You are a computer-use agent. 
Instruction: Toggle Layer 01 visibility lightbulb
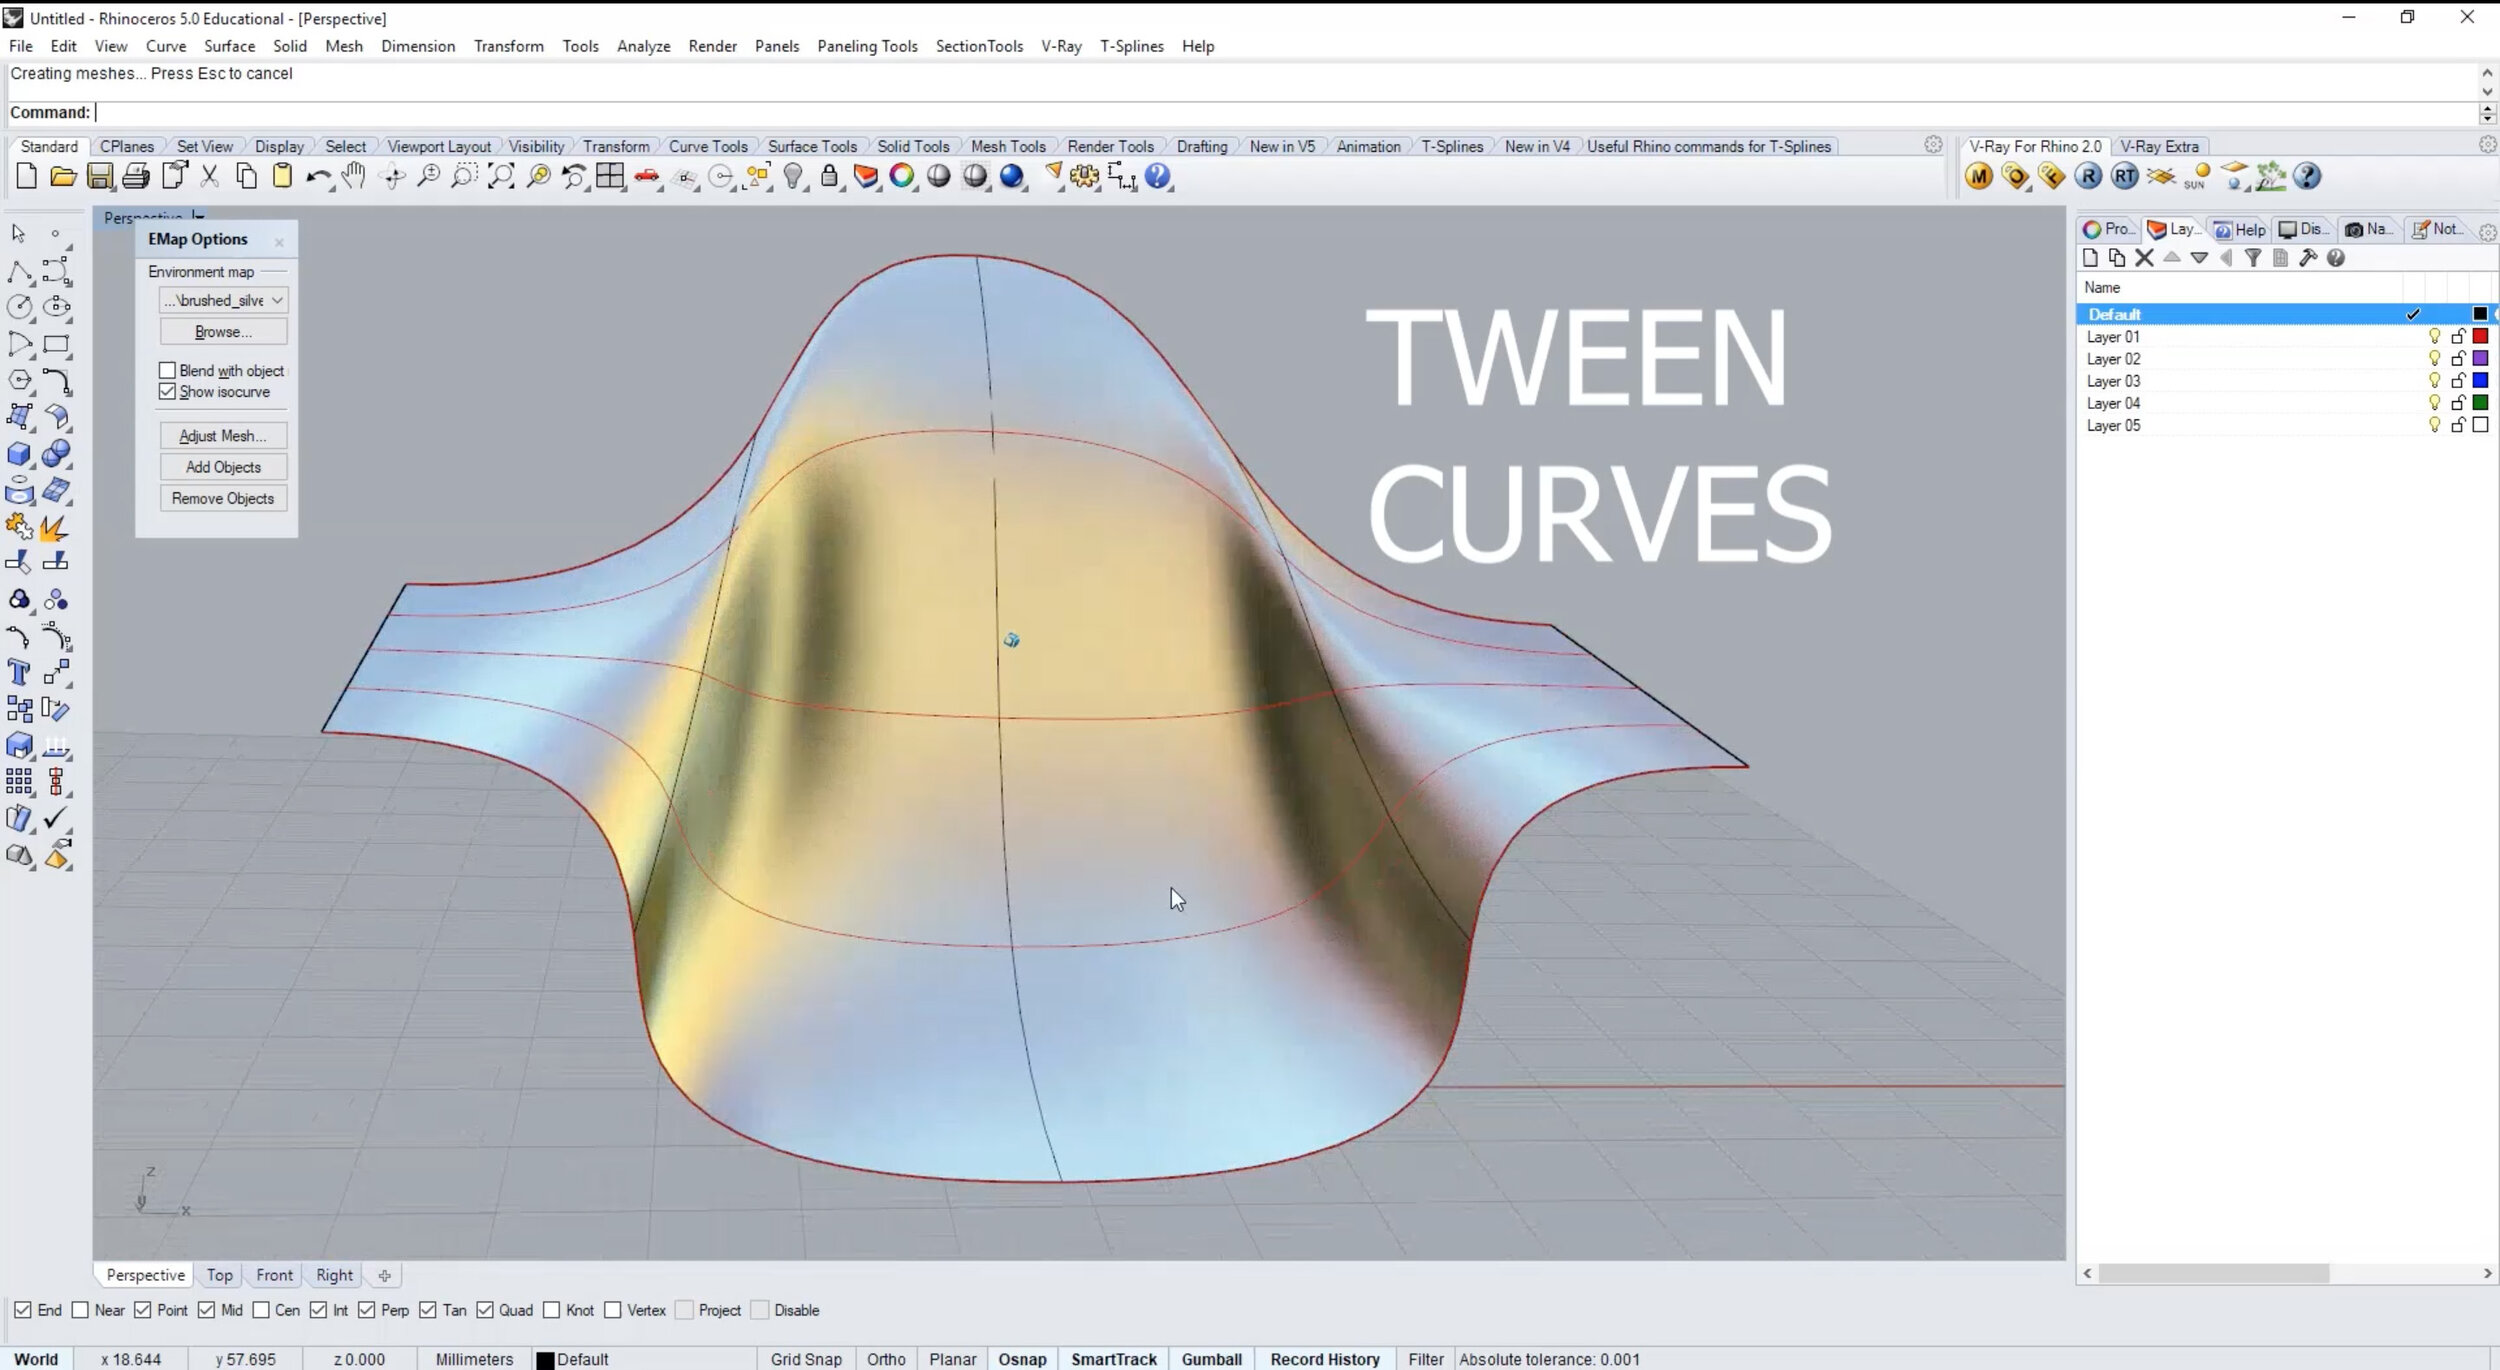click(2434, 337)
